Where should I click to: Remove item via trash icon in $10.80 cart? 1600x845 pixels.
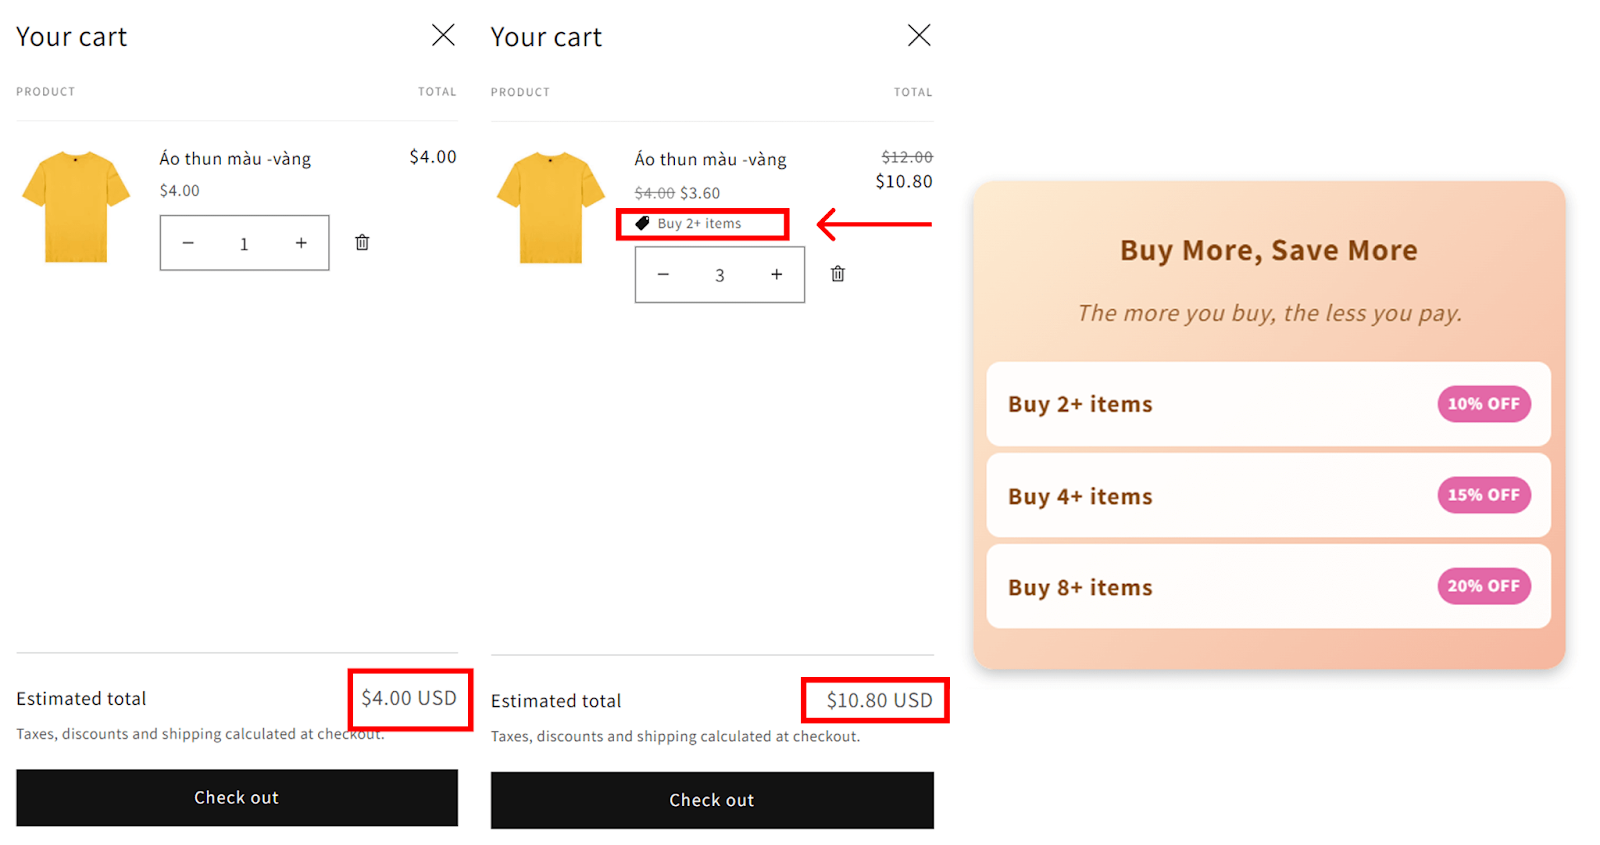838,273
